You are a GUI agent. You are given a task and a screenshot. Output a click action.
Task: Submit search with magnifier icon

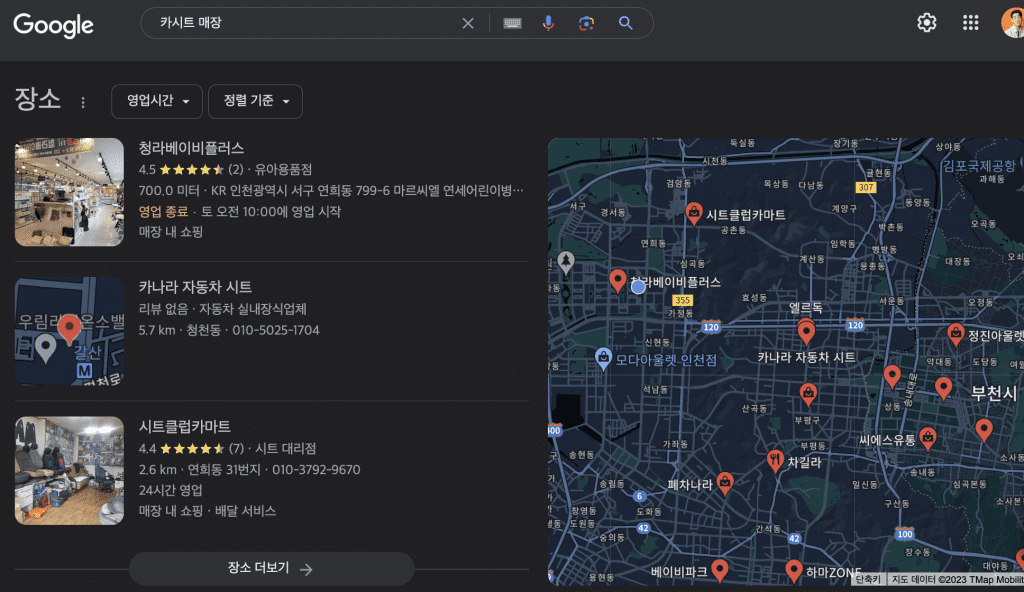coord(626,24)
